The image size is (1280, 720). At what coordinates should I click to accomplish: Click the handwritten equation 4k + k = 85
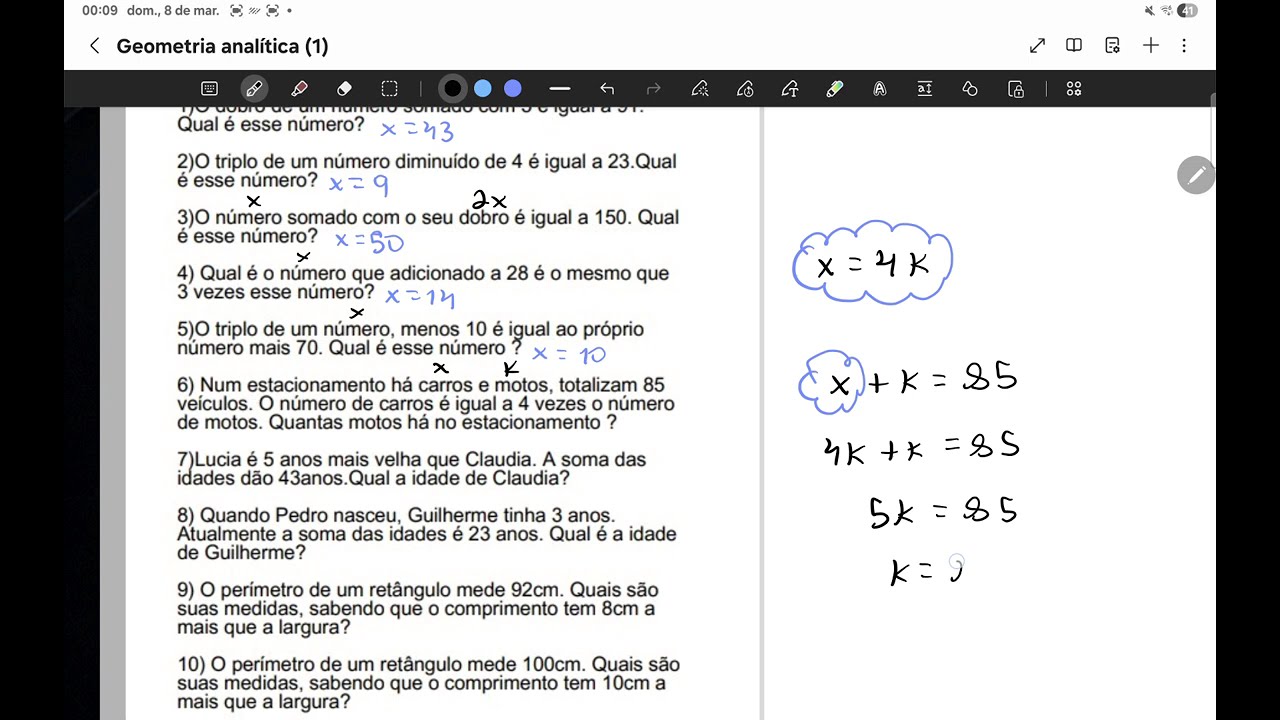click(921, 447)
